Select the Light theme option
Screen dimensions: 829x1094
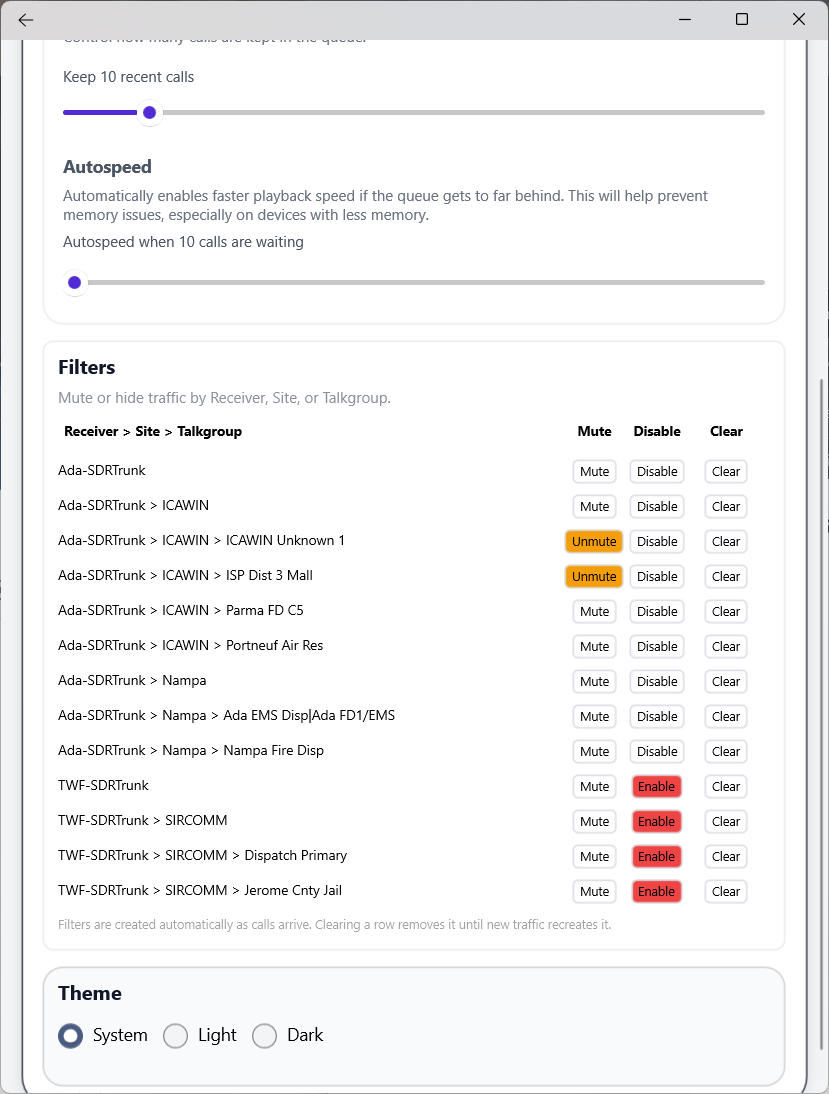[x=176, y=1035]
